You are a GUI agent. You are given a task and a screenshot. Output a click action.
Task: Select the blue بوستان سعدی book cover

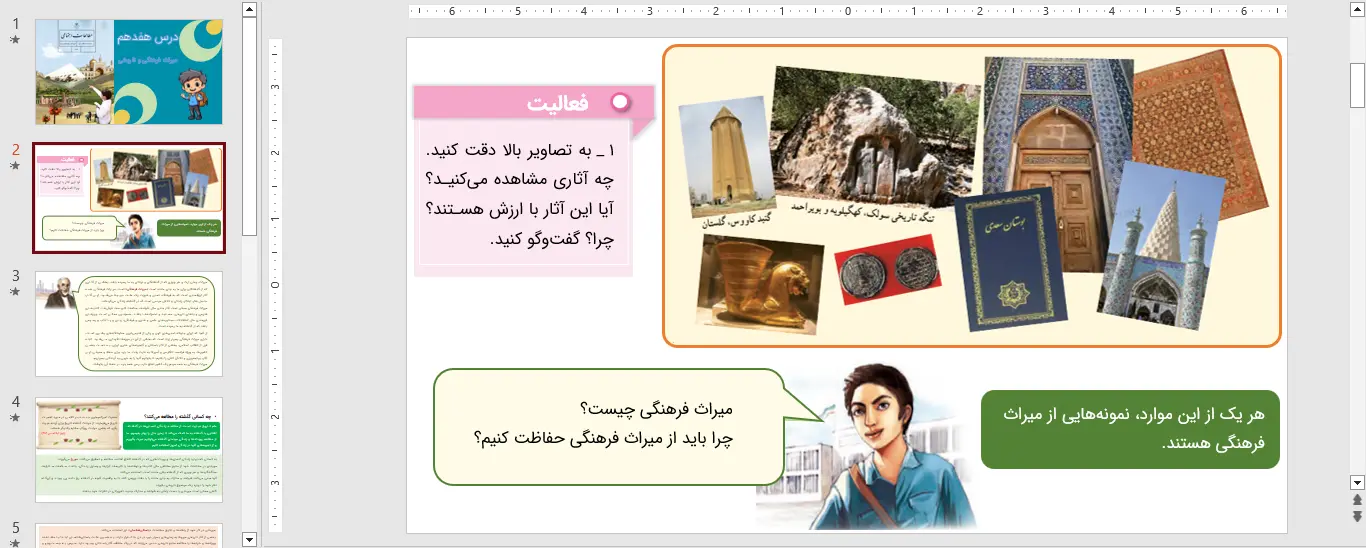(1010, 260)
